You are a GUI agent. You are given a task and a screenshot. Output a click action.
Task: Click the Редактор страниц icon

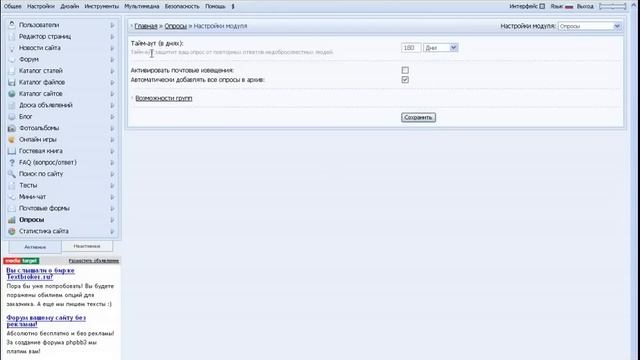coord(12,36)
